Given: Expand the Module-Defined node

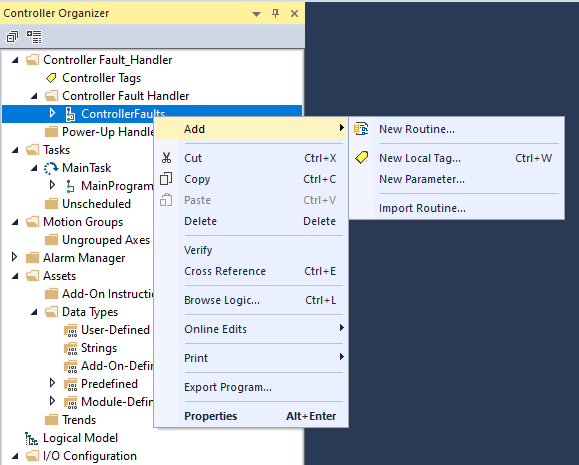Looking at the screenshot, I should point(52,401).
